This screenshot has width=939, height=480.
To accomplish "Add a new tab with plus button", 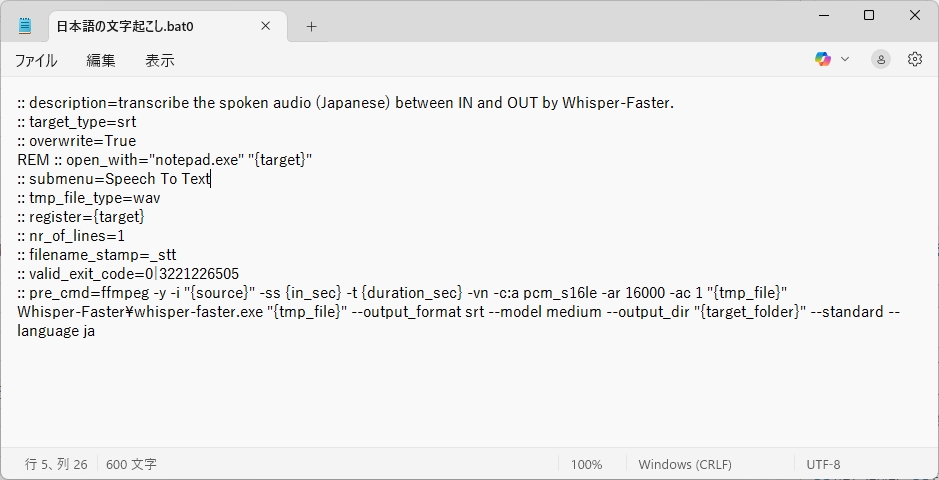I will point(311,26).
